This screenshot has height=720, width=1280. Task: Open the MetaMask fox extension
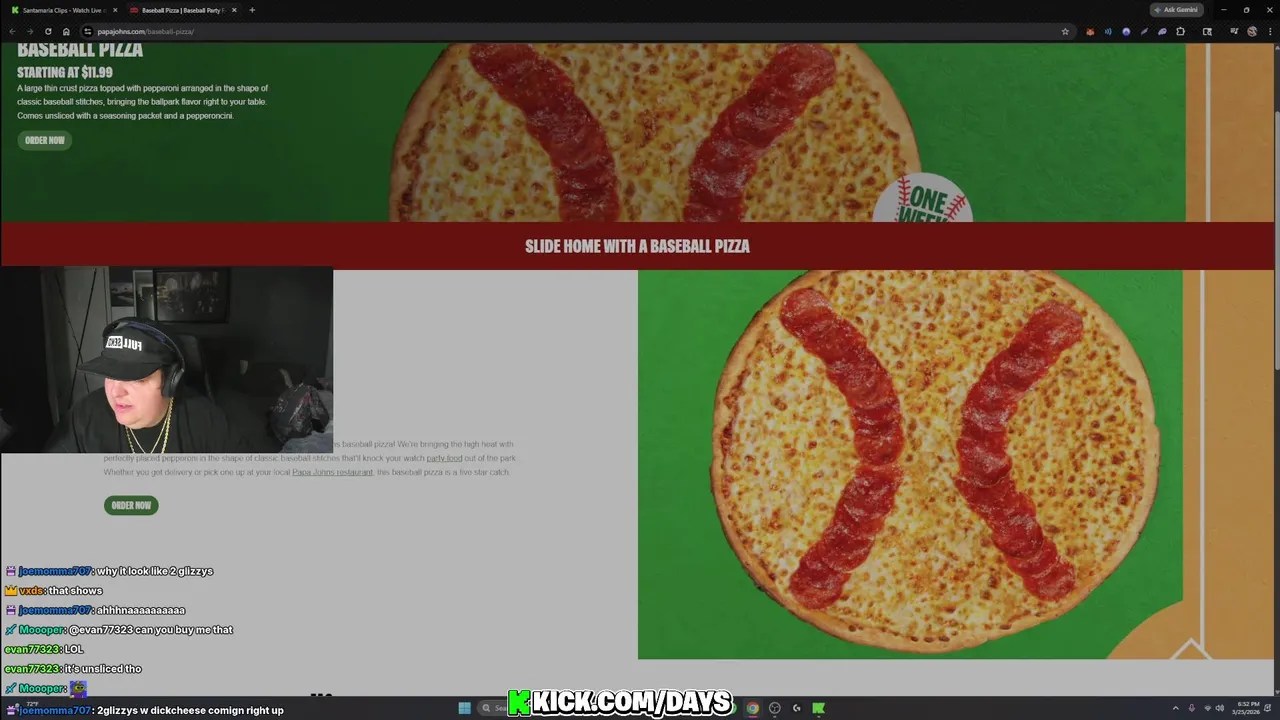pos(1090,31)
